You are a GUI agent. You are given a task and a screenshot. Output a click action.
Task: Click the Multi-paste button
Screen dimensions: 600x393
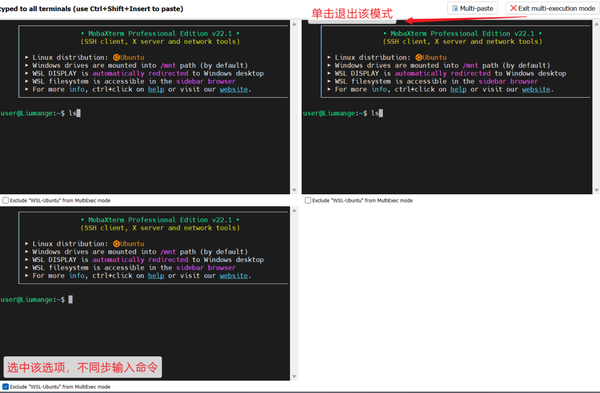tap(473, 8)
